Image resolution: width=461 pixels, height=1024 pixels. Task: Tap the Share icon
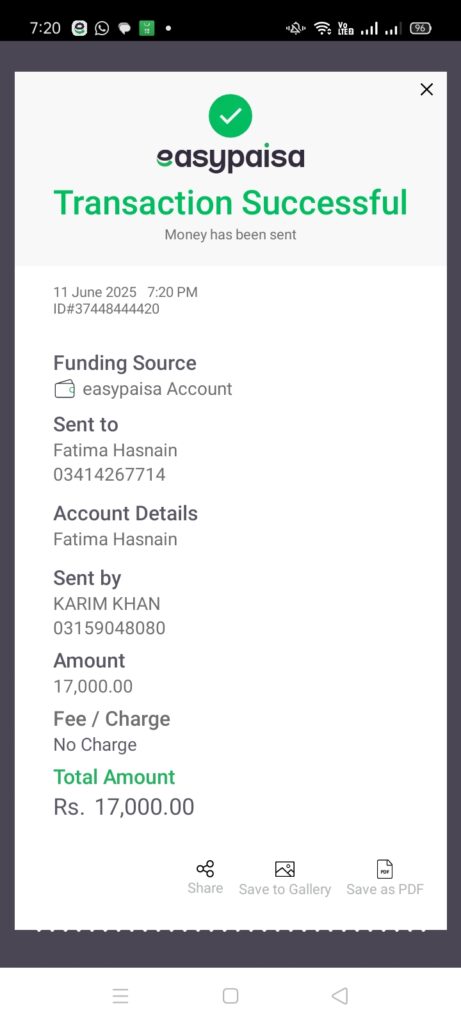205,869
